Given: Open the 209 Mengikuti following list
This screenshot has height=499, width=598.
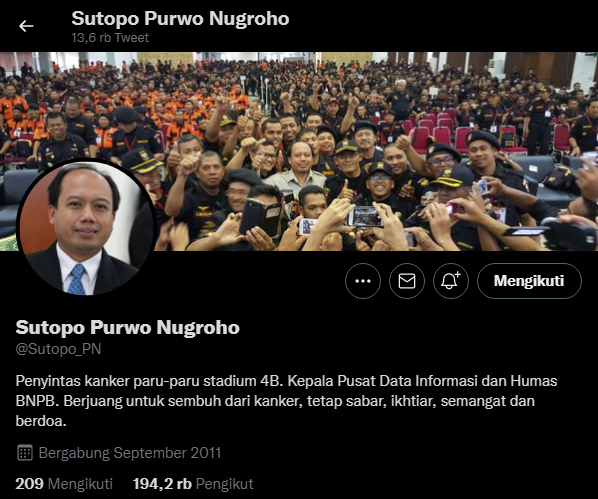Looking at the screenshot, I should [64, 484].
